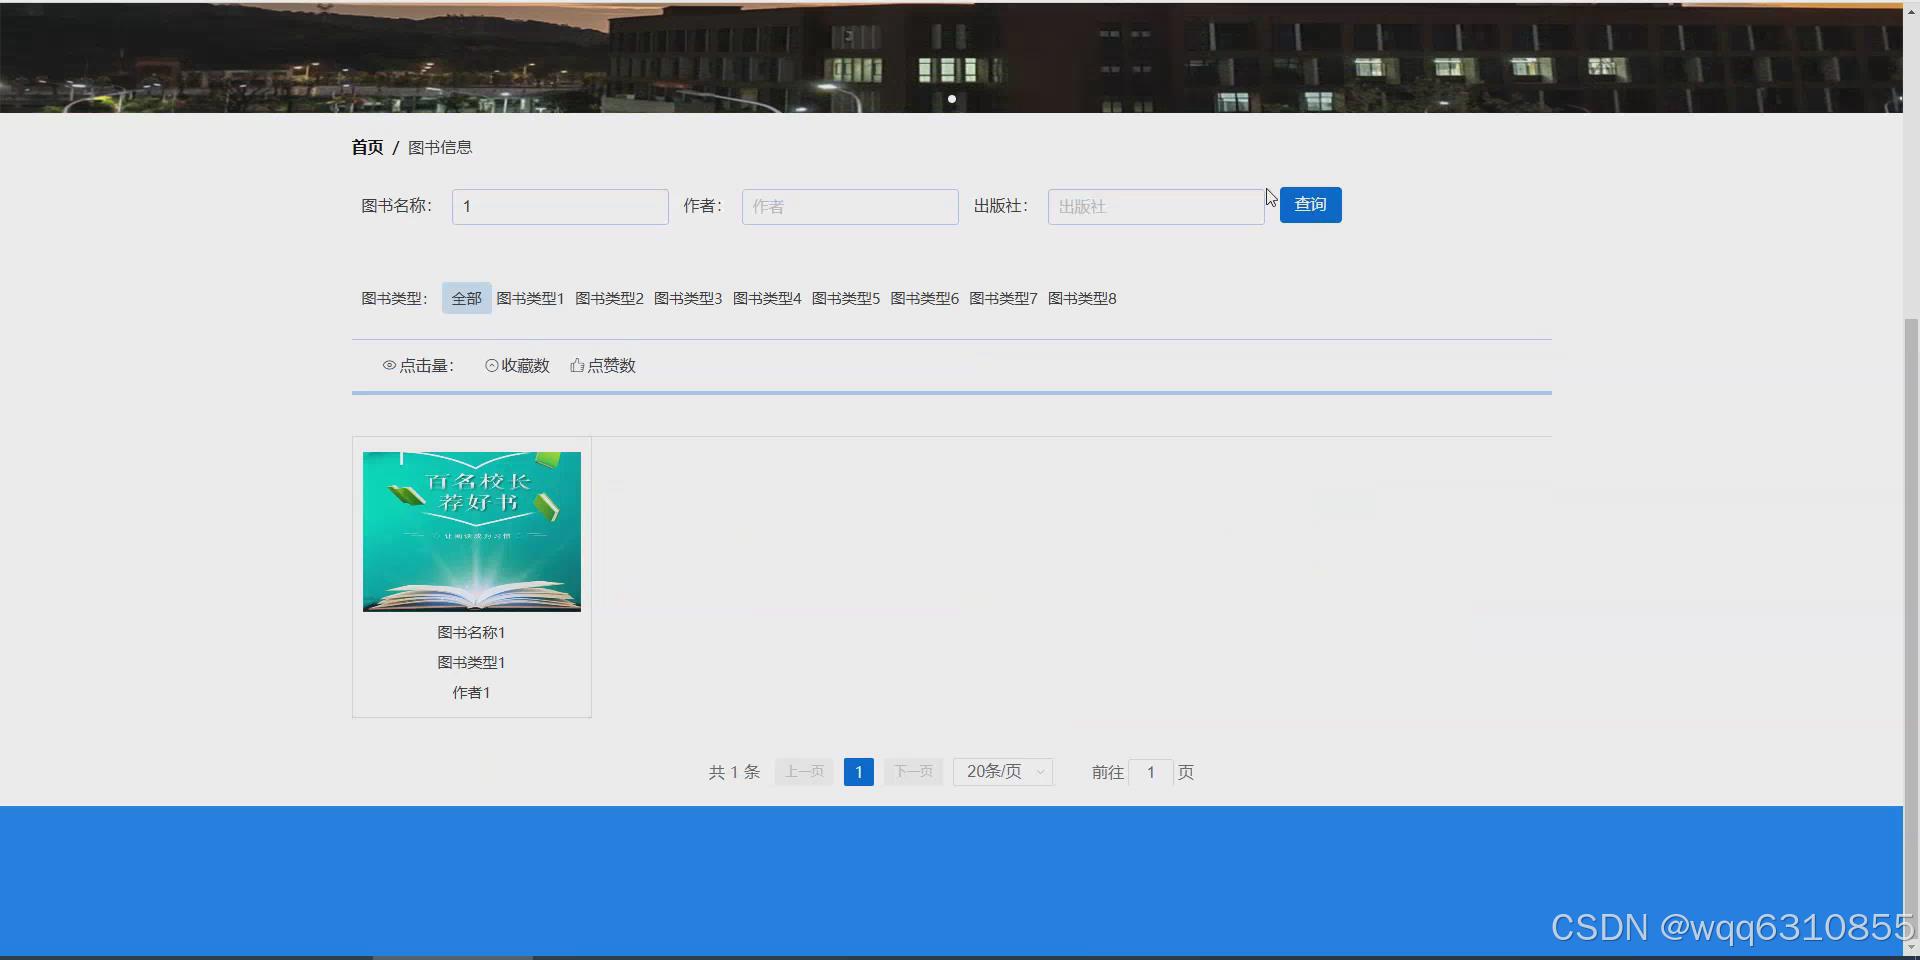Click the 下一页 pagination button
The height and width of the screenshot is (960, 1920).
[x=912, y=771]
